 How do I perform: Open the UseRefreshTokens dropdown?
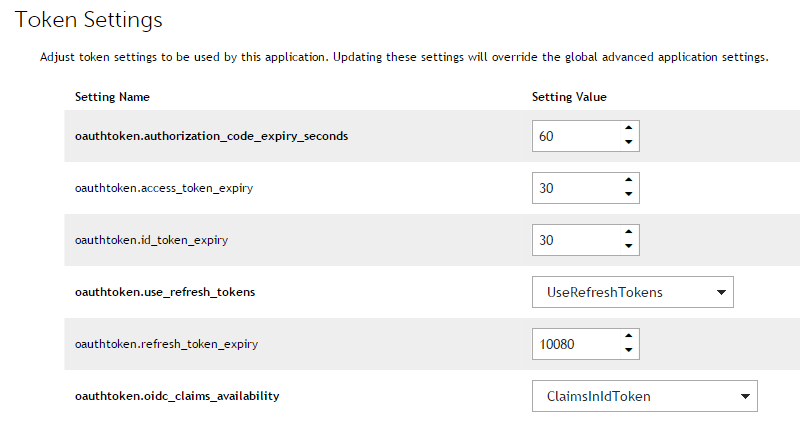point(633,292)
